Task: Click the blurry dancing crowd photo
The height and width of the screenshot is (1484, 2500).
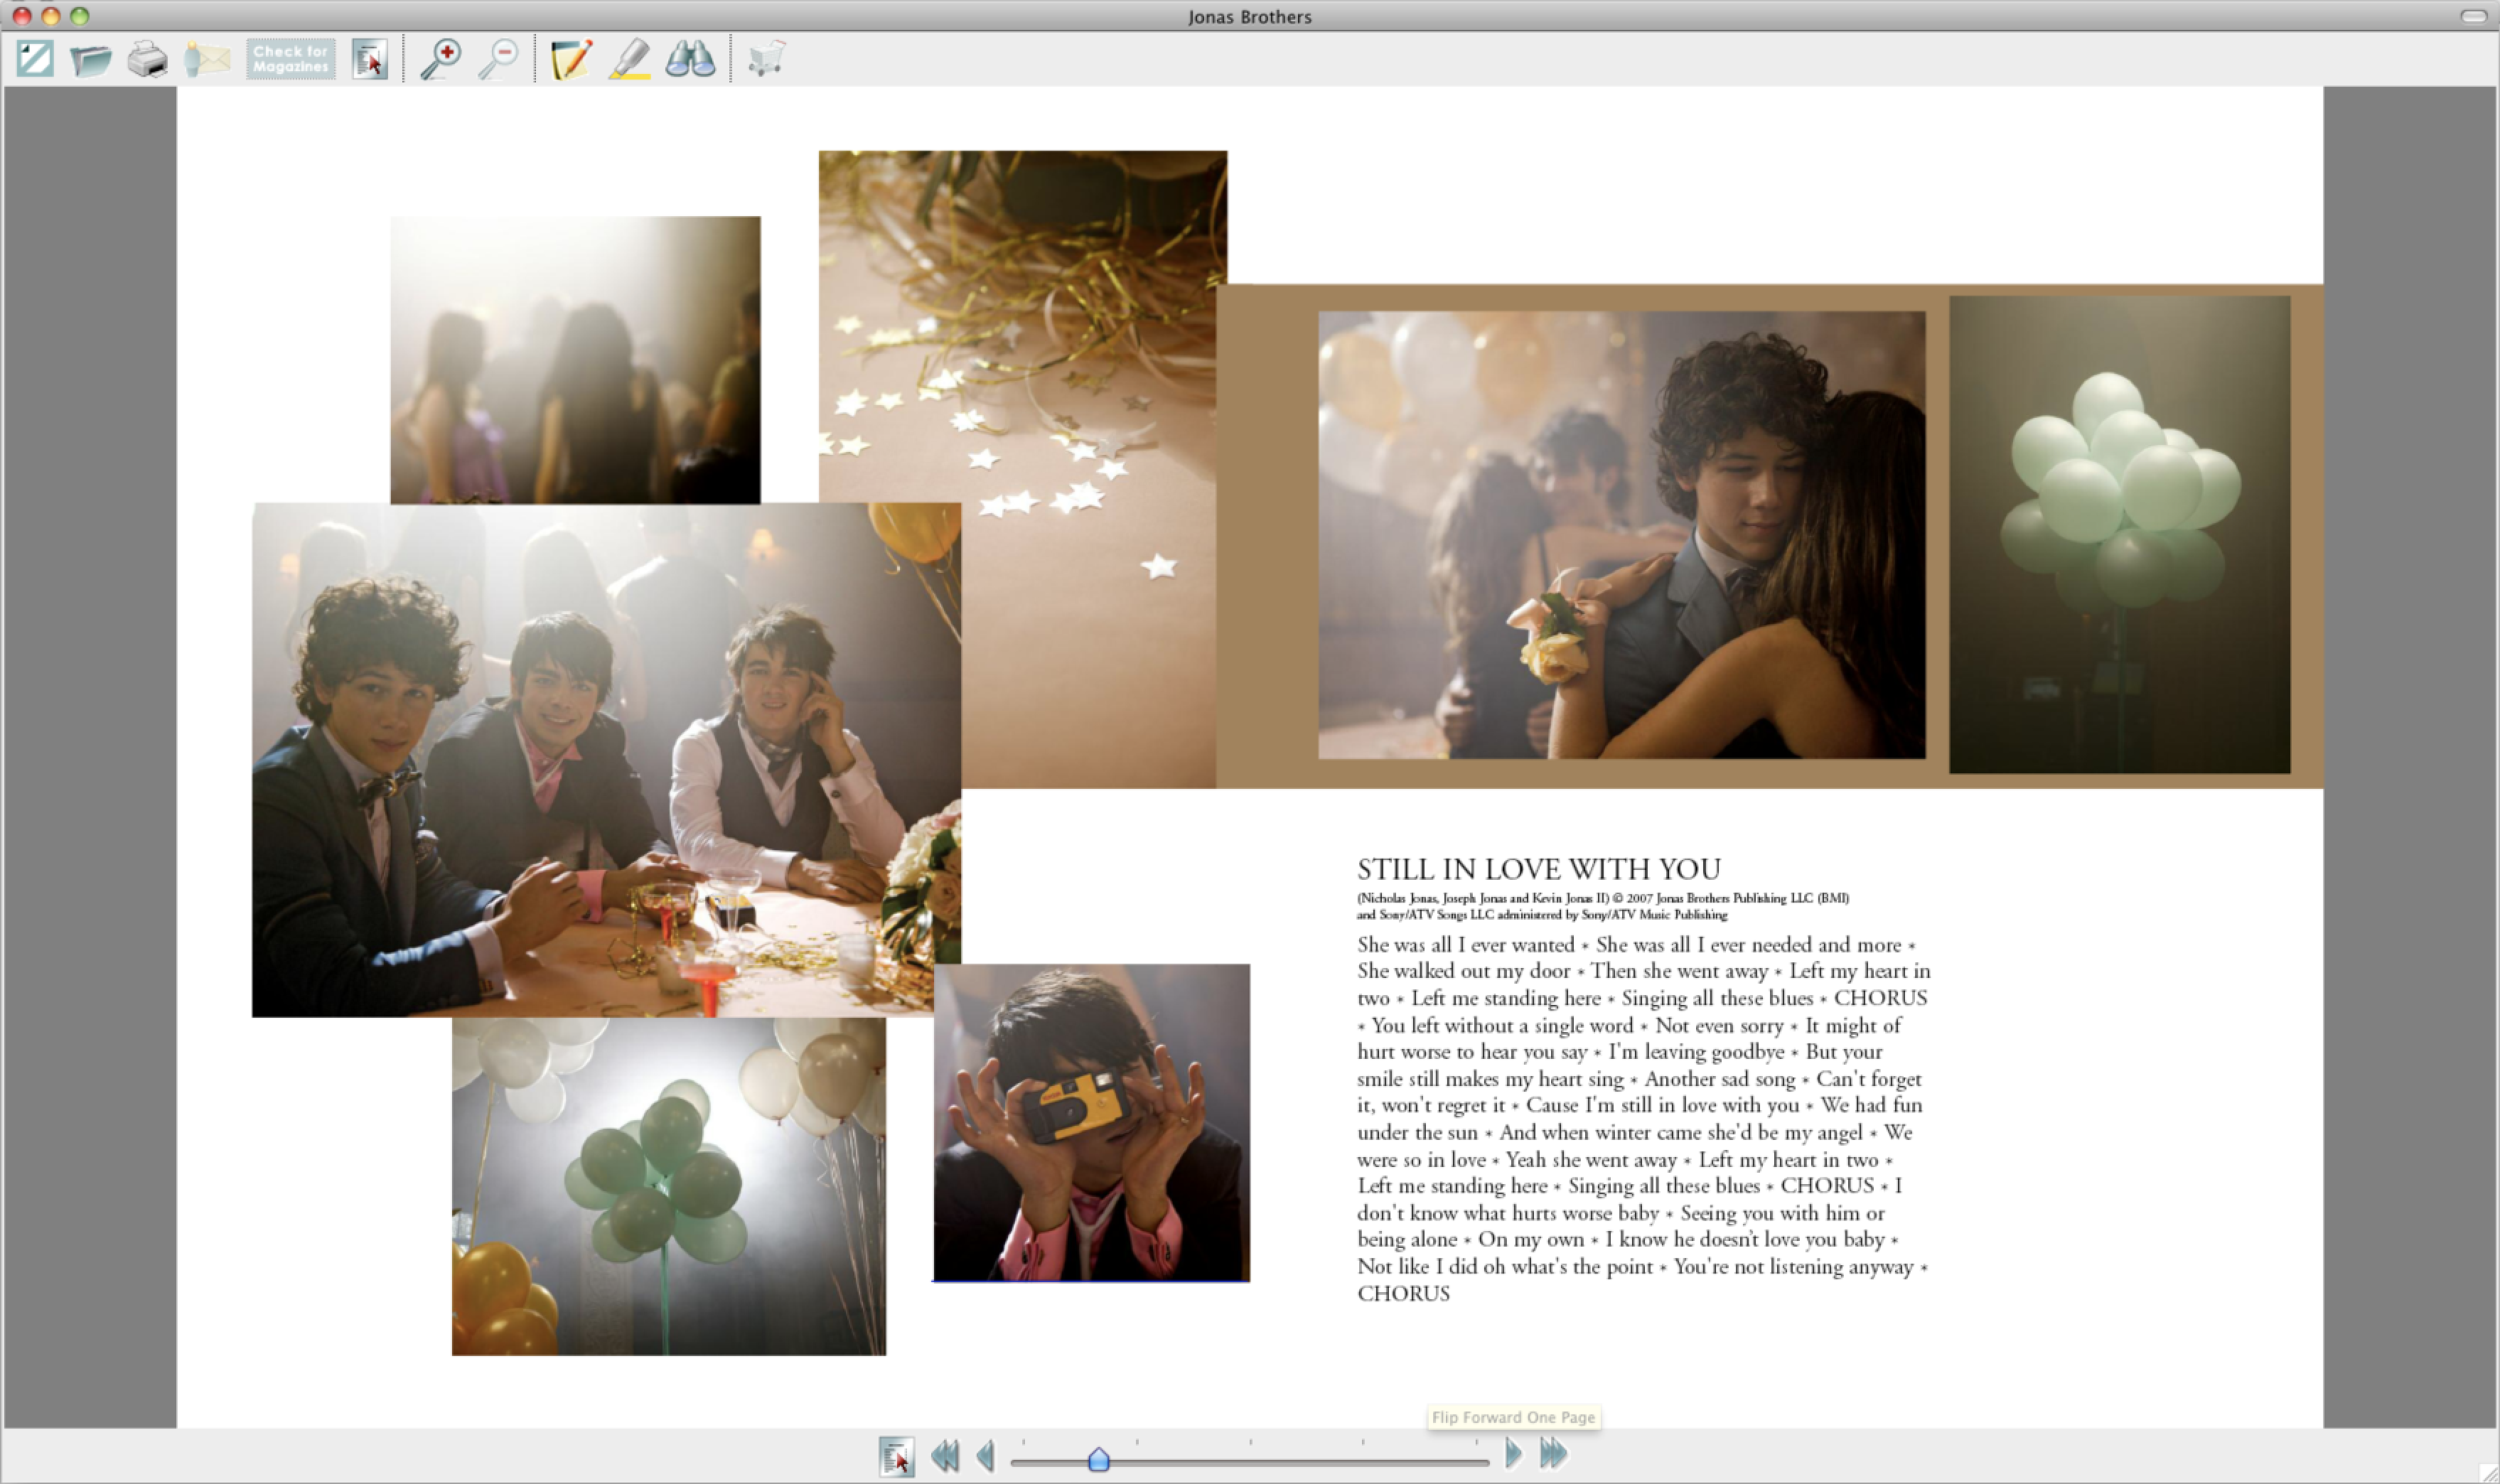Action: (x=575, y=360)
